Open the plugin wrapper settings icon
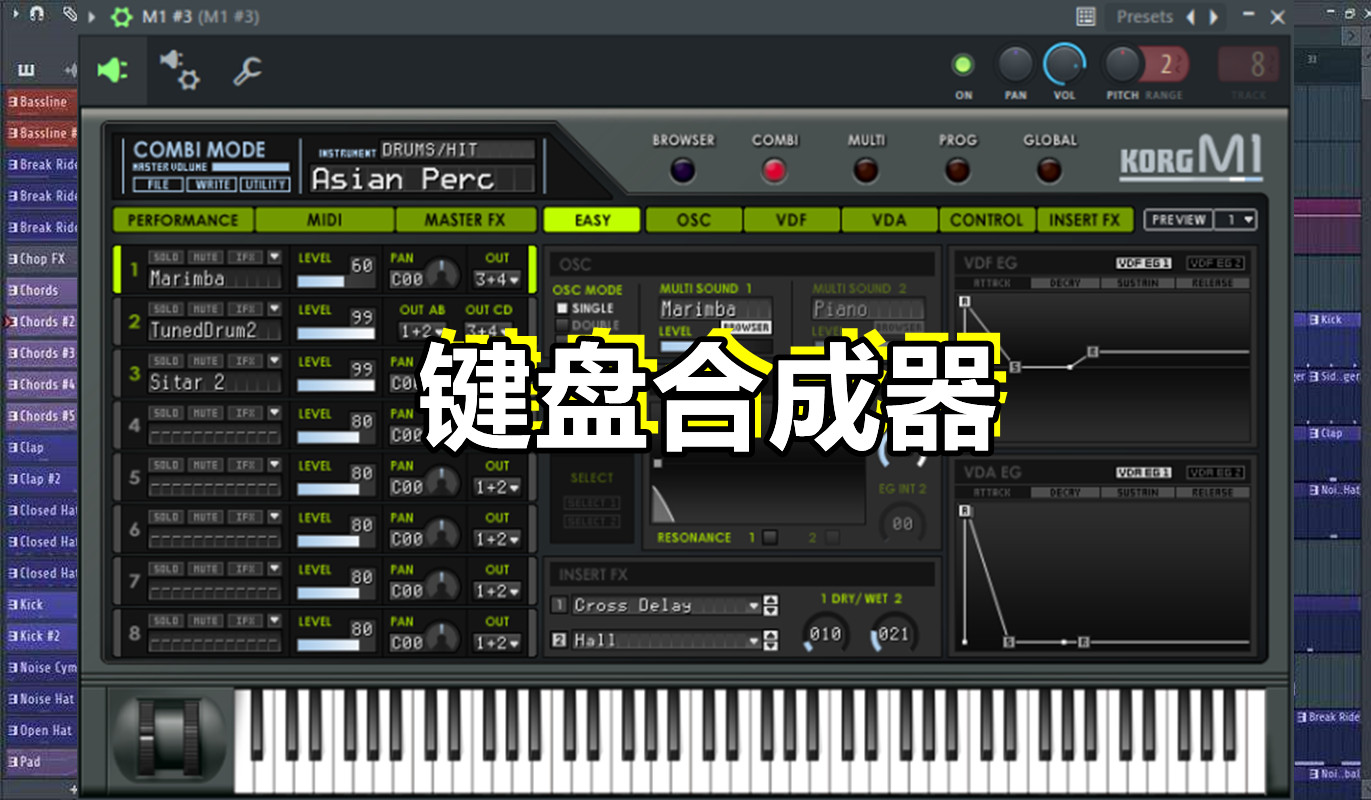The height and width of the screenshot is (800, 1371). 180,69
